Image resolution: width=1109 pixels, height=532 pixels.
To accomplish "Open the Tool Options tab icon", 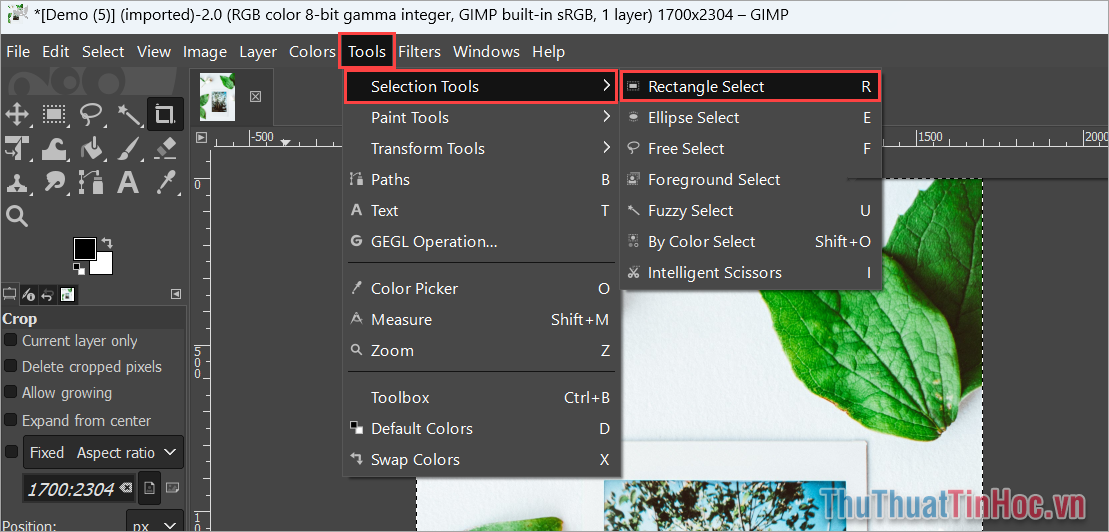I will pyautogui.click(x=10, y=294).
